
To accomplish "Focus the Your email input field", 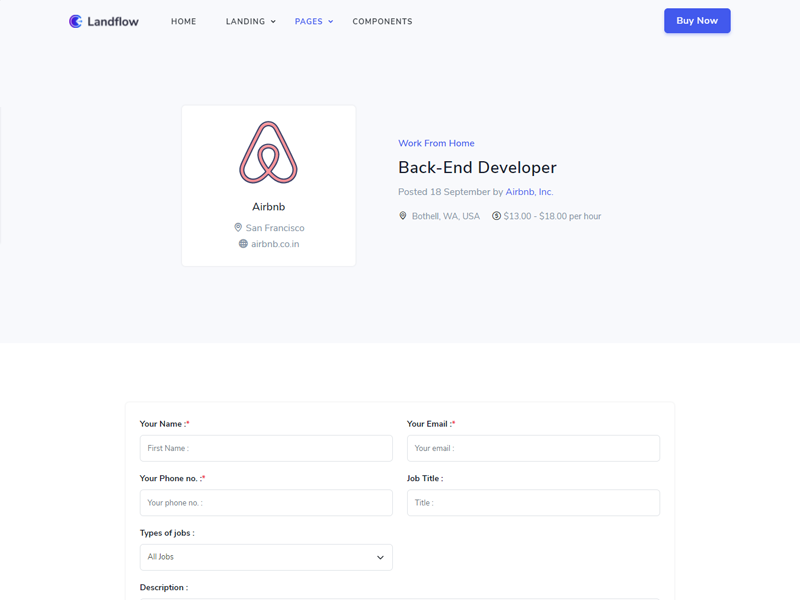I will click(x=533, y=448).
